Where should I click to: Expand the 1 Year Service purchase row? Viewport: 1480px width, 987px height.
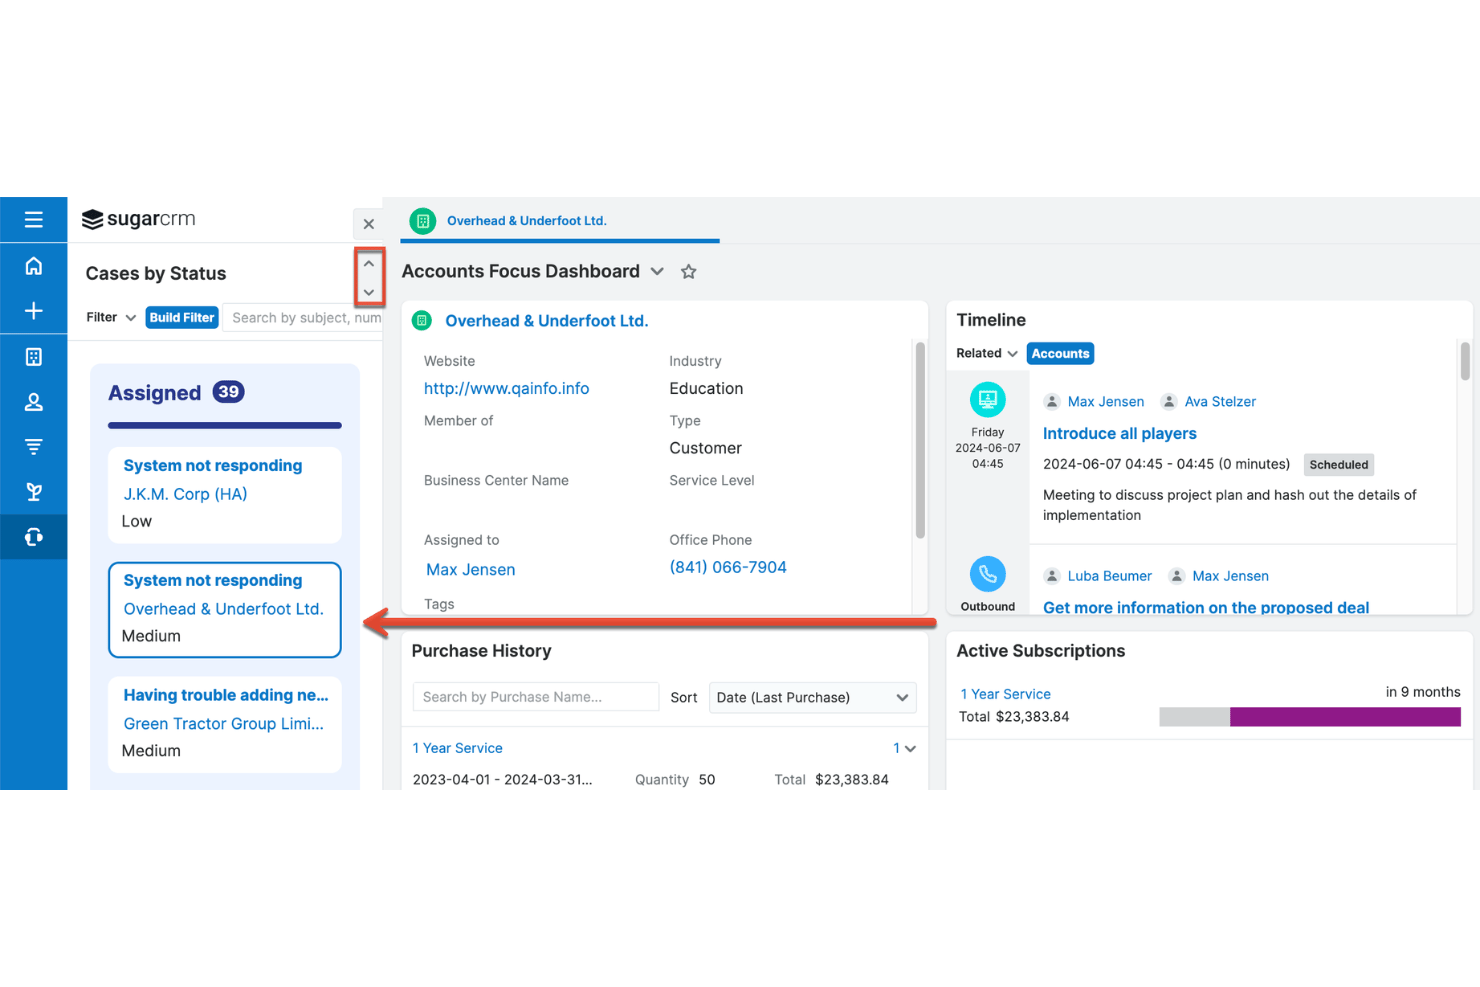click(905, 748)
